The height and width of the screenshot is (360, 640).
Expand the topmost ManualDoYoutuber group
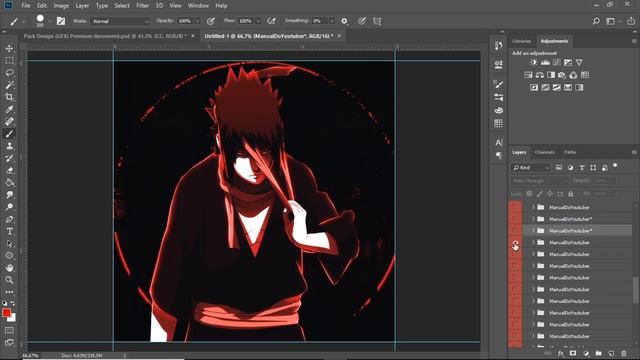533,207
